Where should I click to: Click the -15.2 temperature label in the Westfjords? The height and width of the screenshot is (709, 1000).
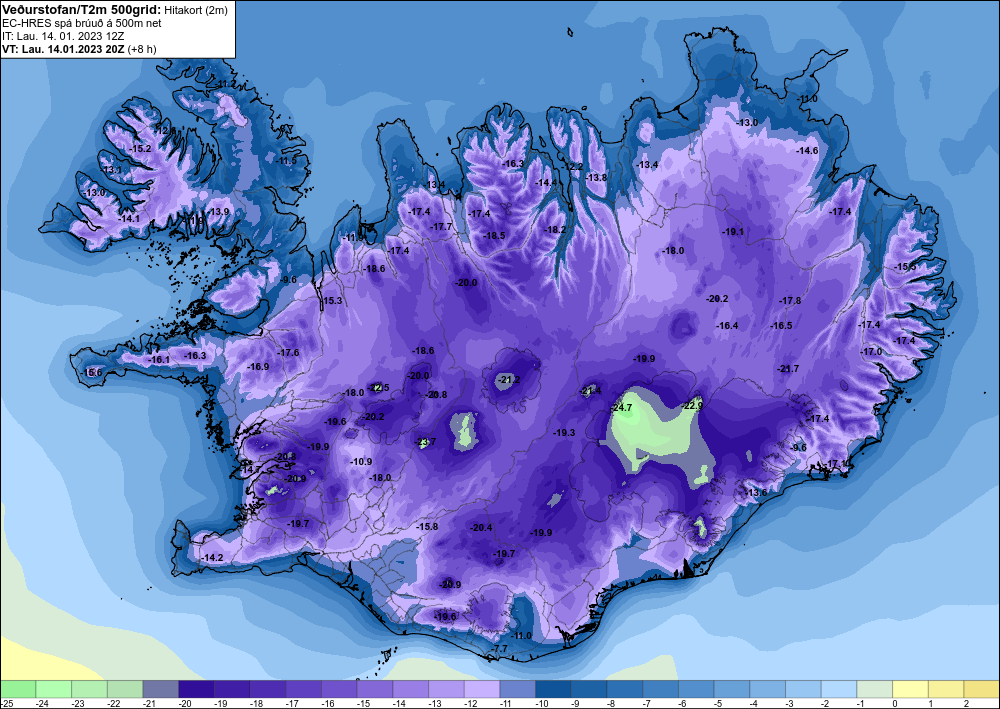pyautogui.click(x=140, y=149)
